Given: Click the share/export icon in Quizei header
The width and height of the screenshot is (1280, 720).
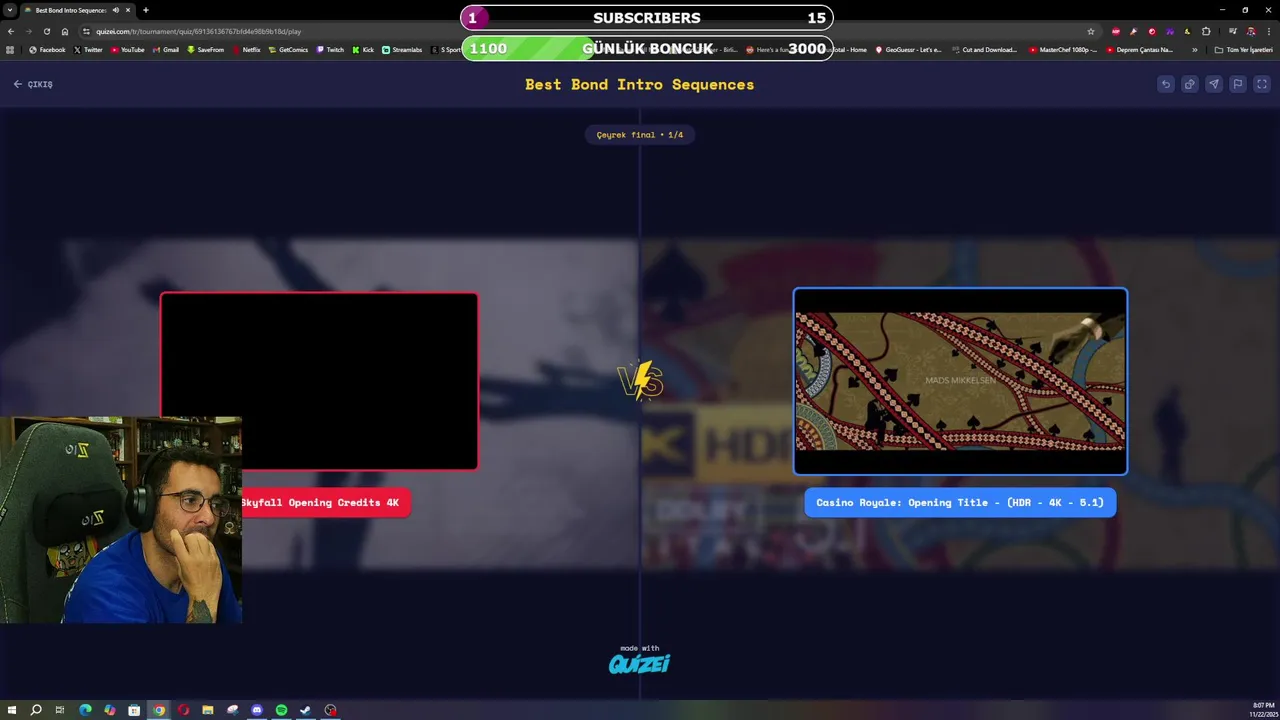Looking at the screenshot, I should (x=1189, y=84).
